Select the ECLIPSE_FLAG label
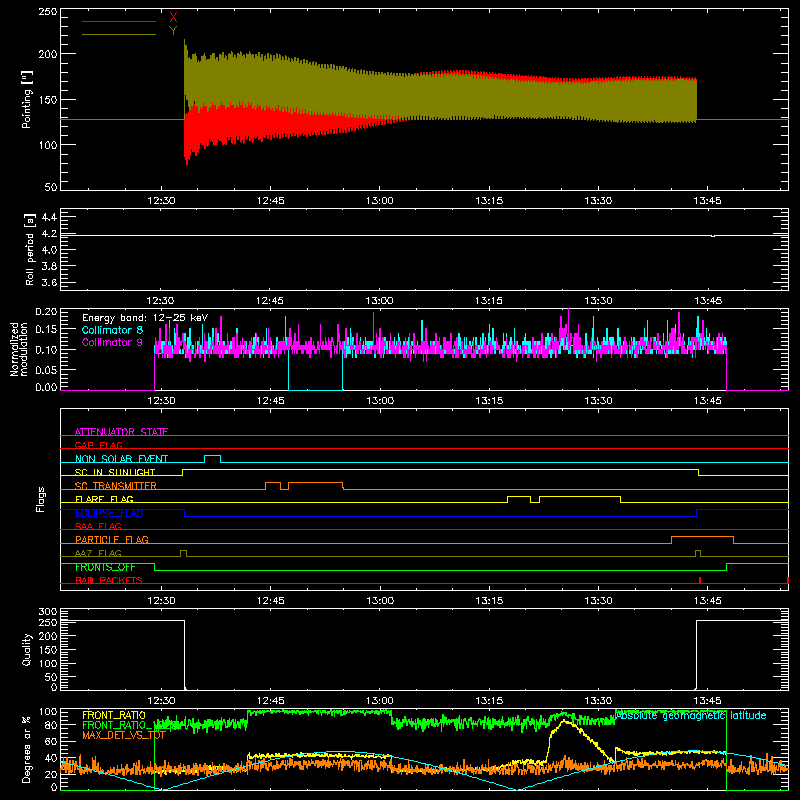This screenshot has width=800, height=800. click(109, 513)
